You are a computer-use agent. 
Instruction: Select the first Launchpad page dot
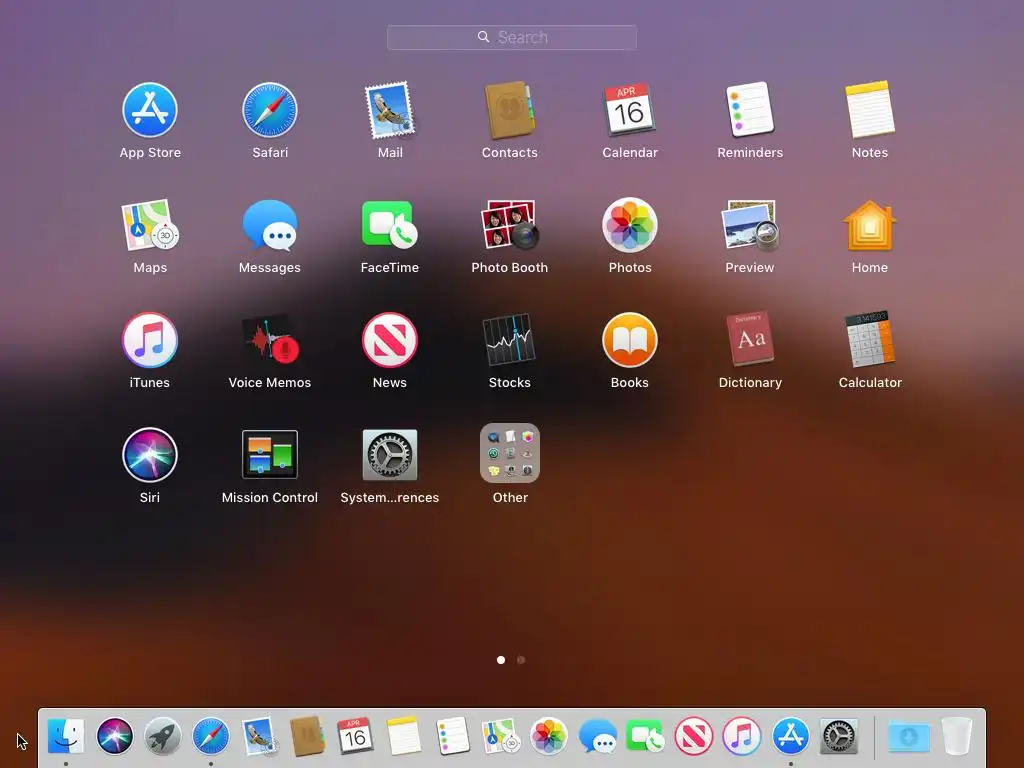coord(501,660)
